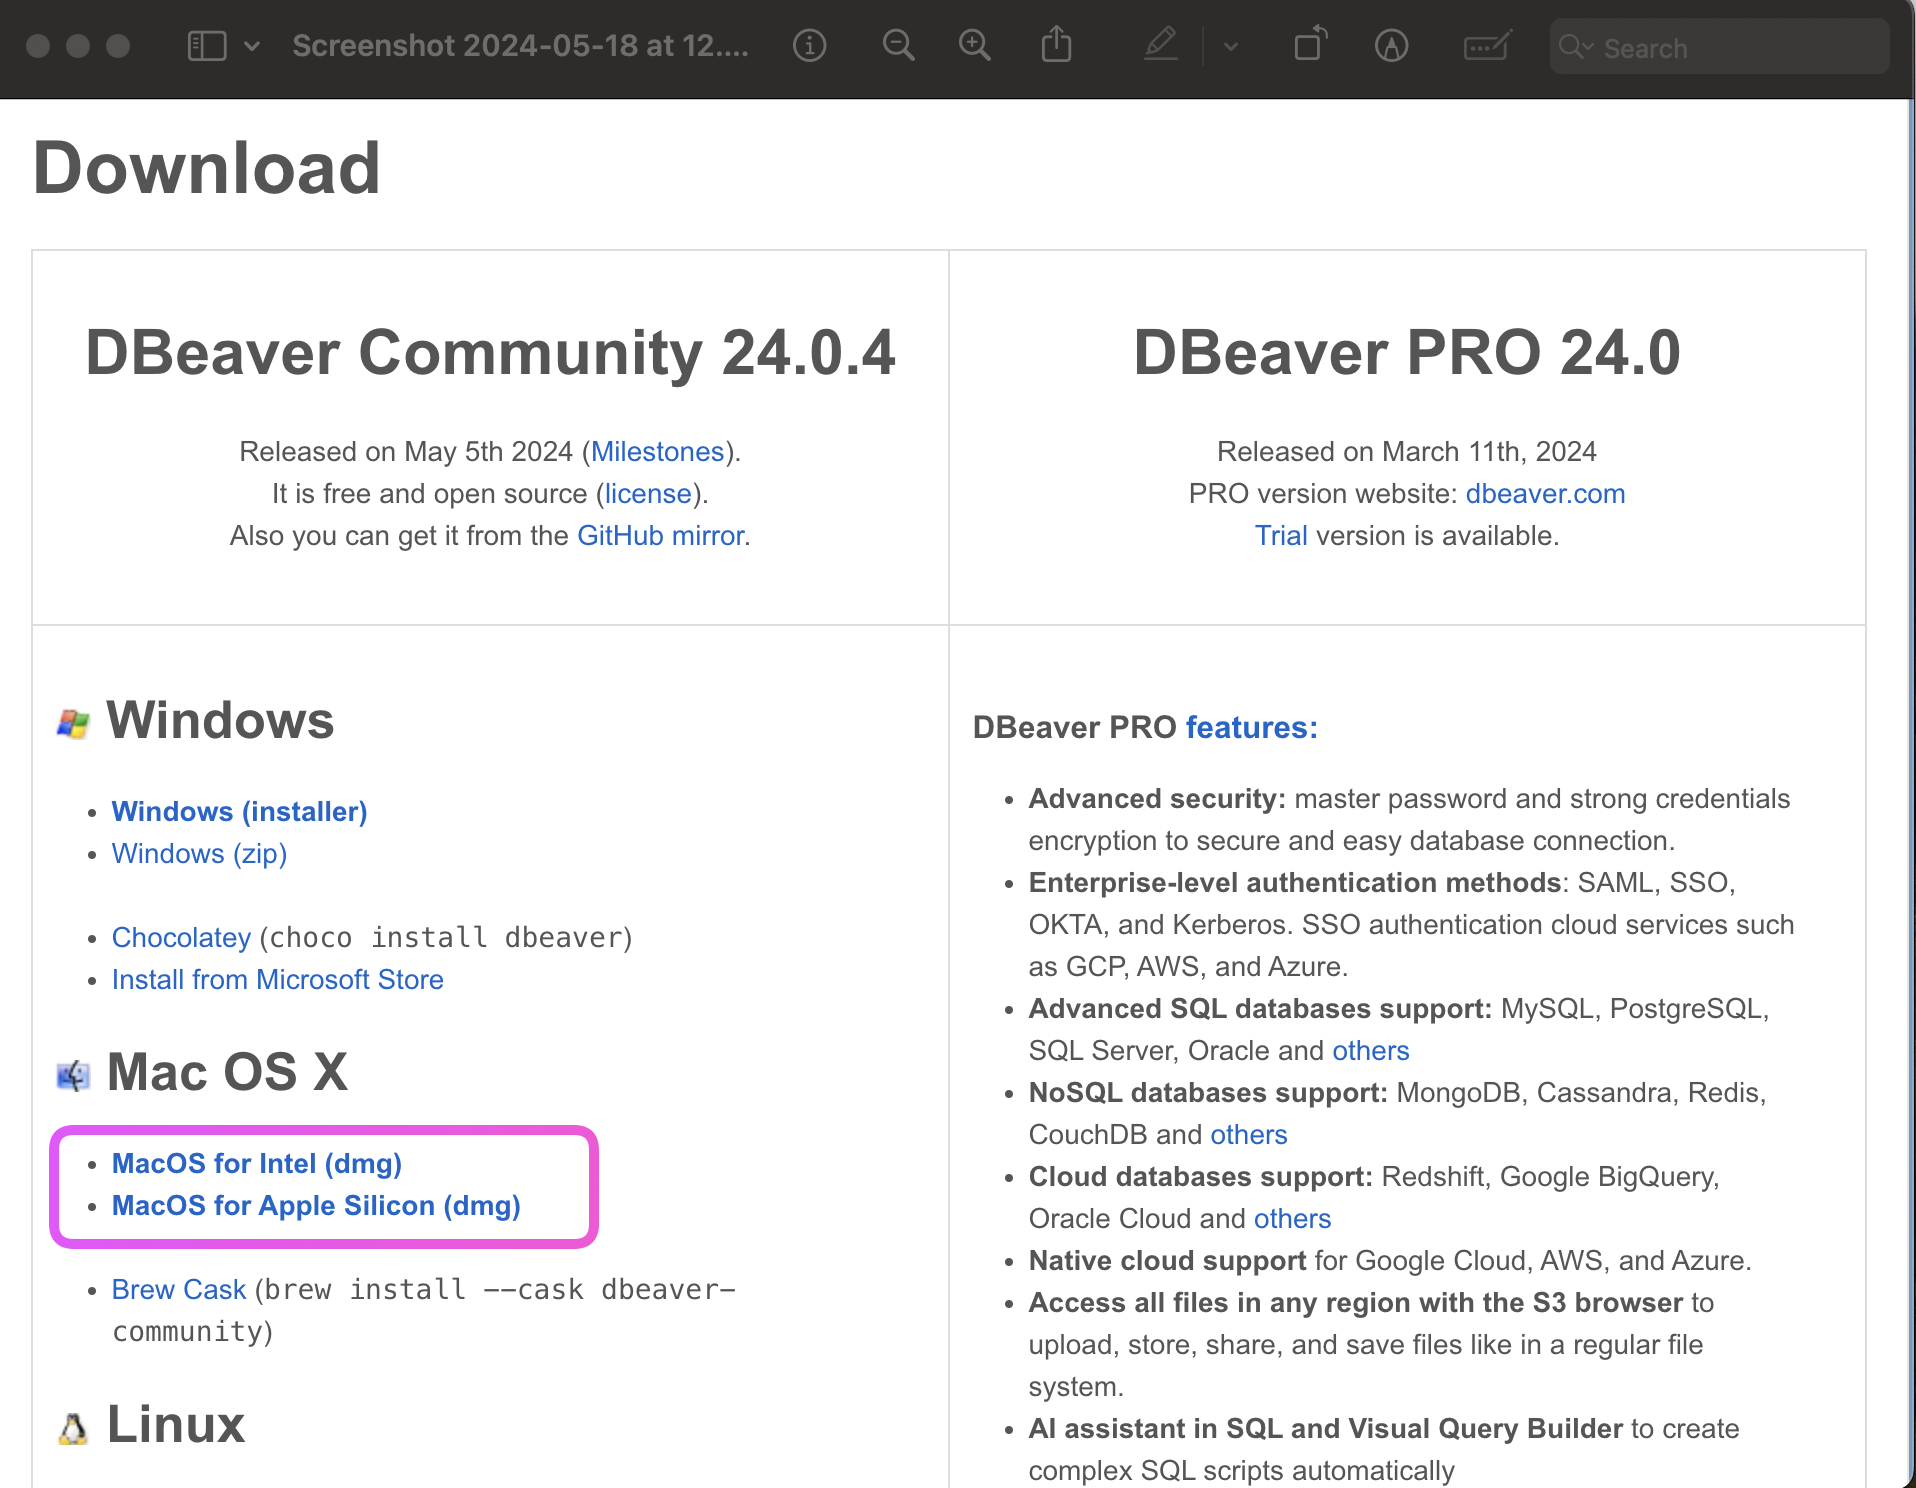The width and height of the screenshot is (1916, 1488).
Task: Expand the sidebar view dropdown chevron
Action: tap(252, 46)
